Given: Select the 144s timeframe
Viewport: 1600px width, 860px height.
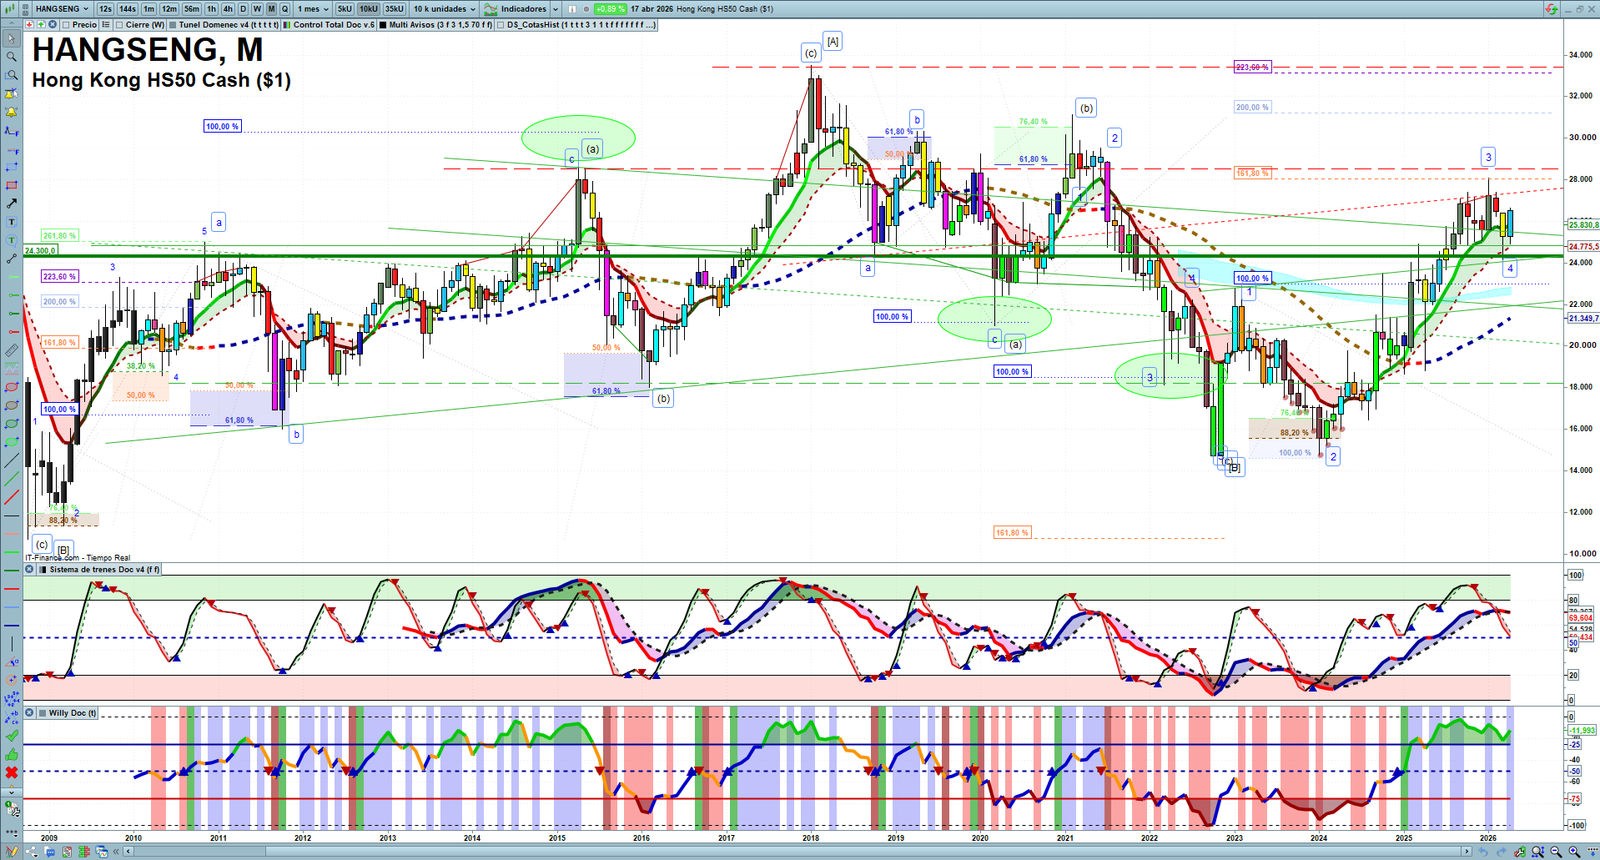Looking at the screenshot, I should 127,9.
